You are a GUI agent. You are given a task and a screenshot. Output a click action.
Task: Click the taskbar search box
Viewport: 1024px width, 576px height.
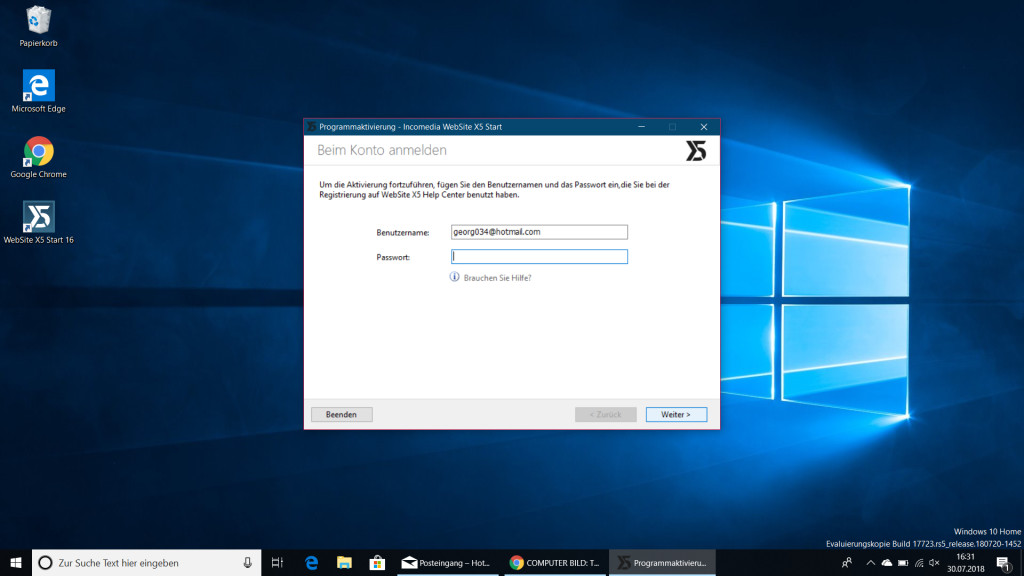(146, 562)
